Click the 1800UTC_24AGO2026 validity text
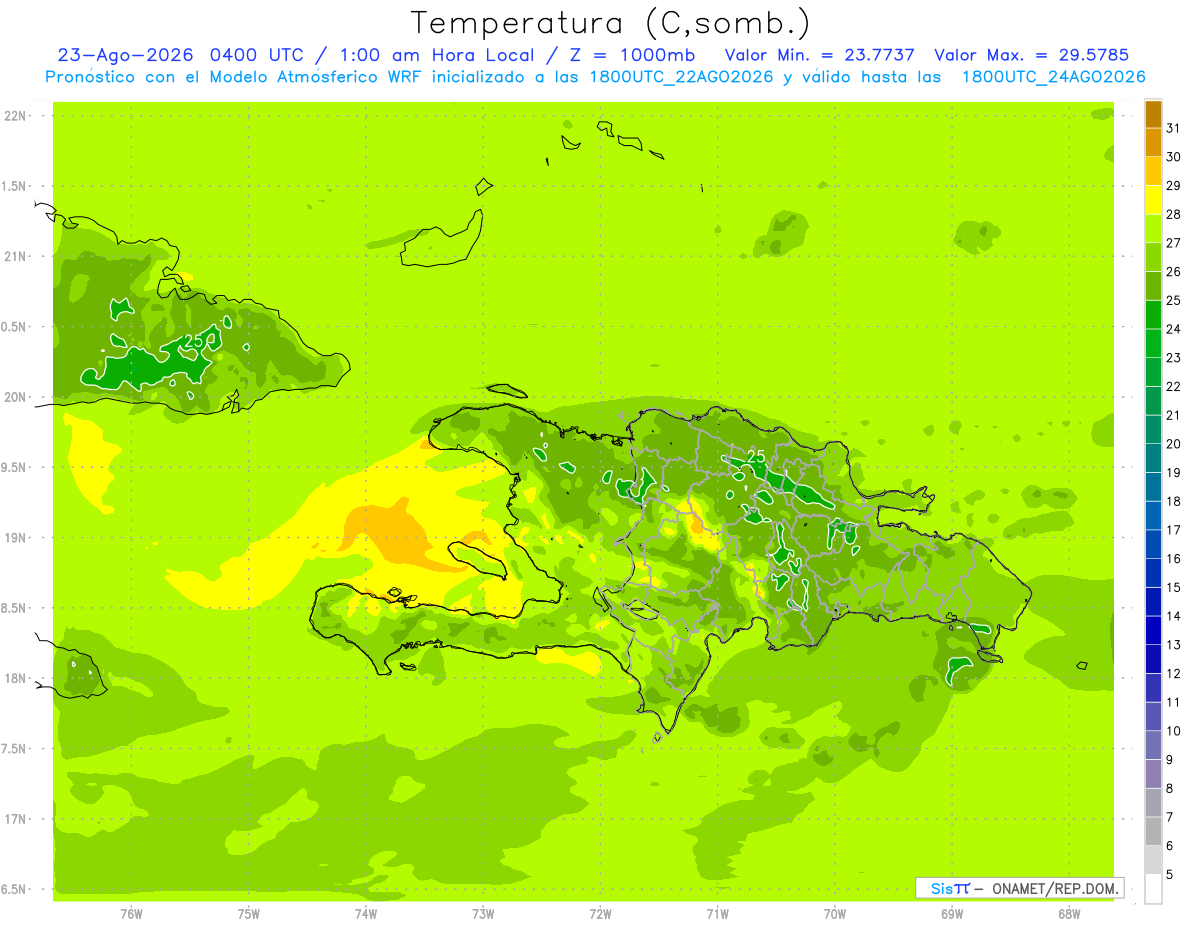This screenshot has height=927, width=1200. click(1053, 77)
